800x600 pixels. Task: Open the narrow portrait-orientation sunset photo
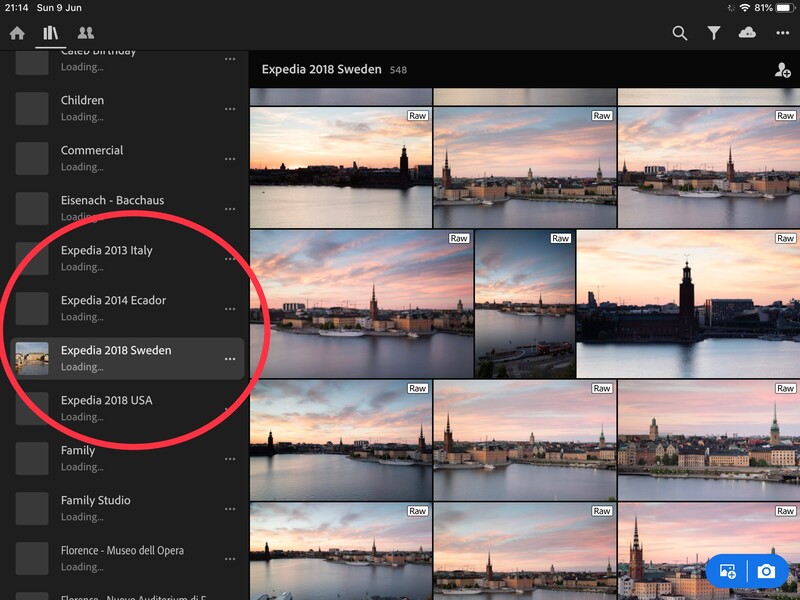(525, 304)
